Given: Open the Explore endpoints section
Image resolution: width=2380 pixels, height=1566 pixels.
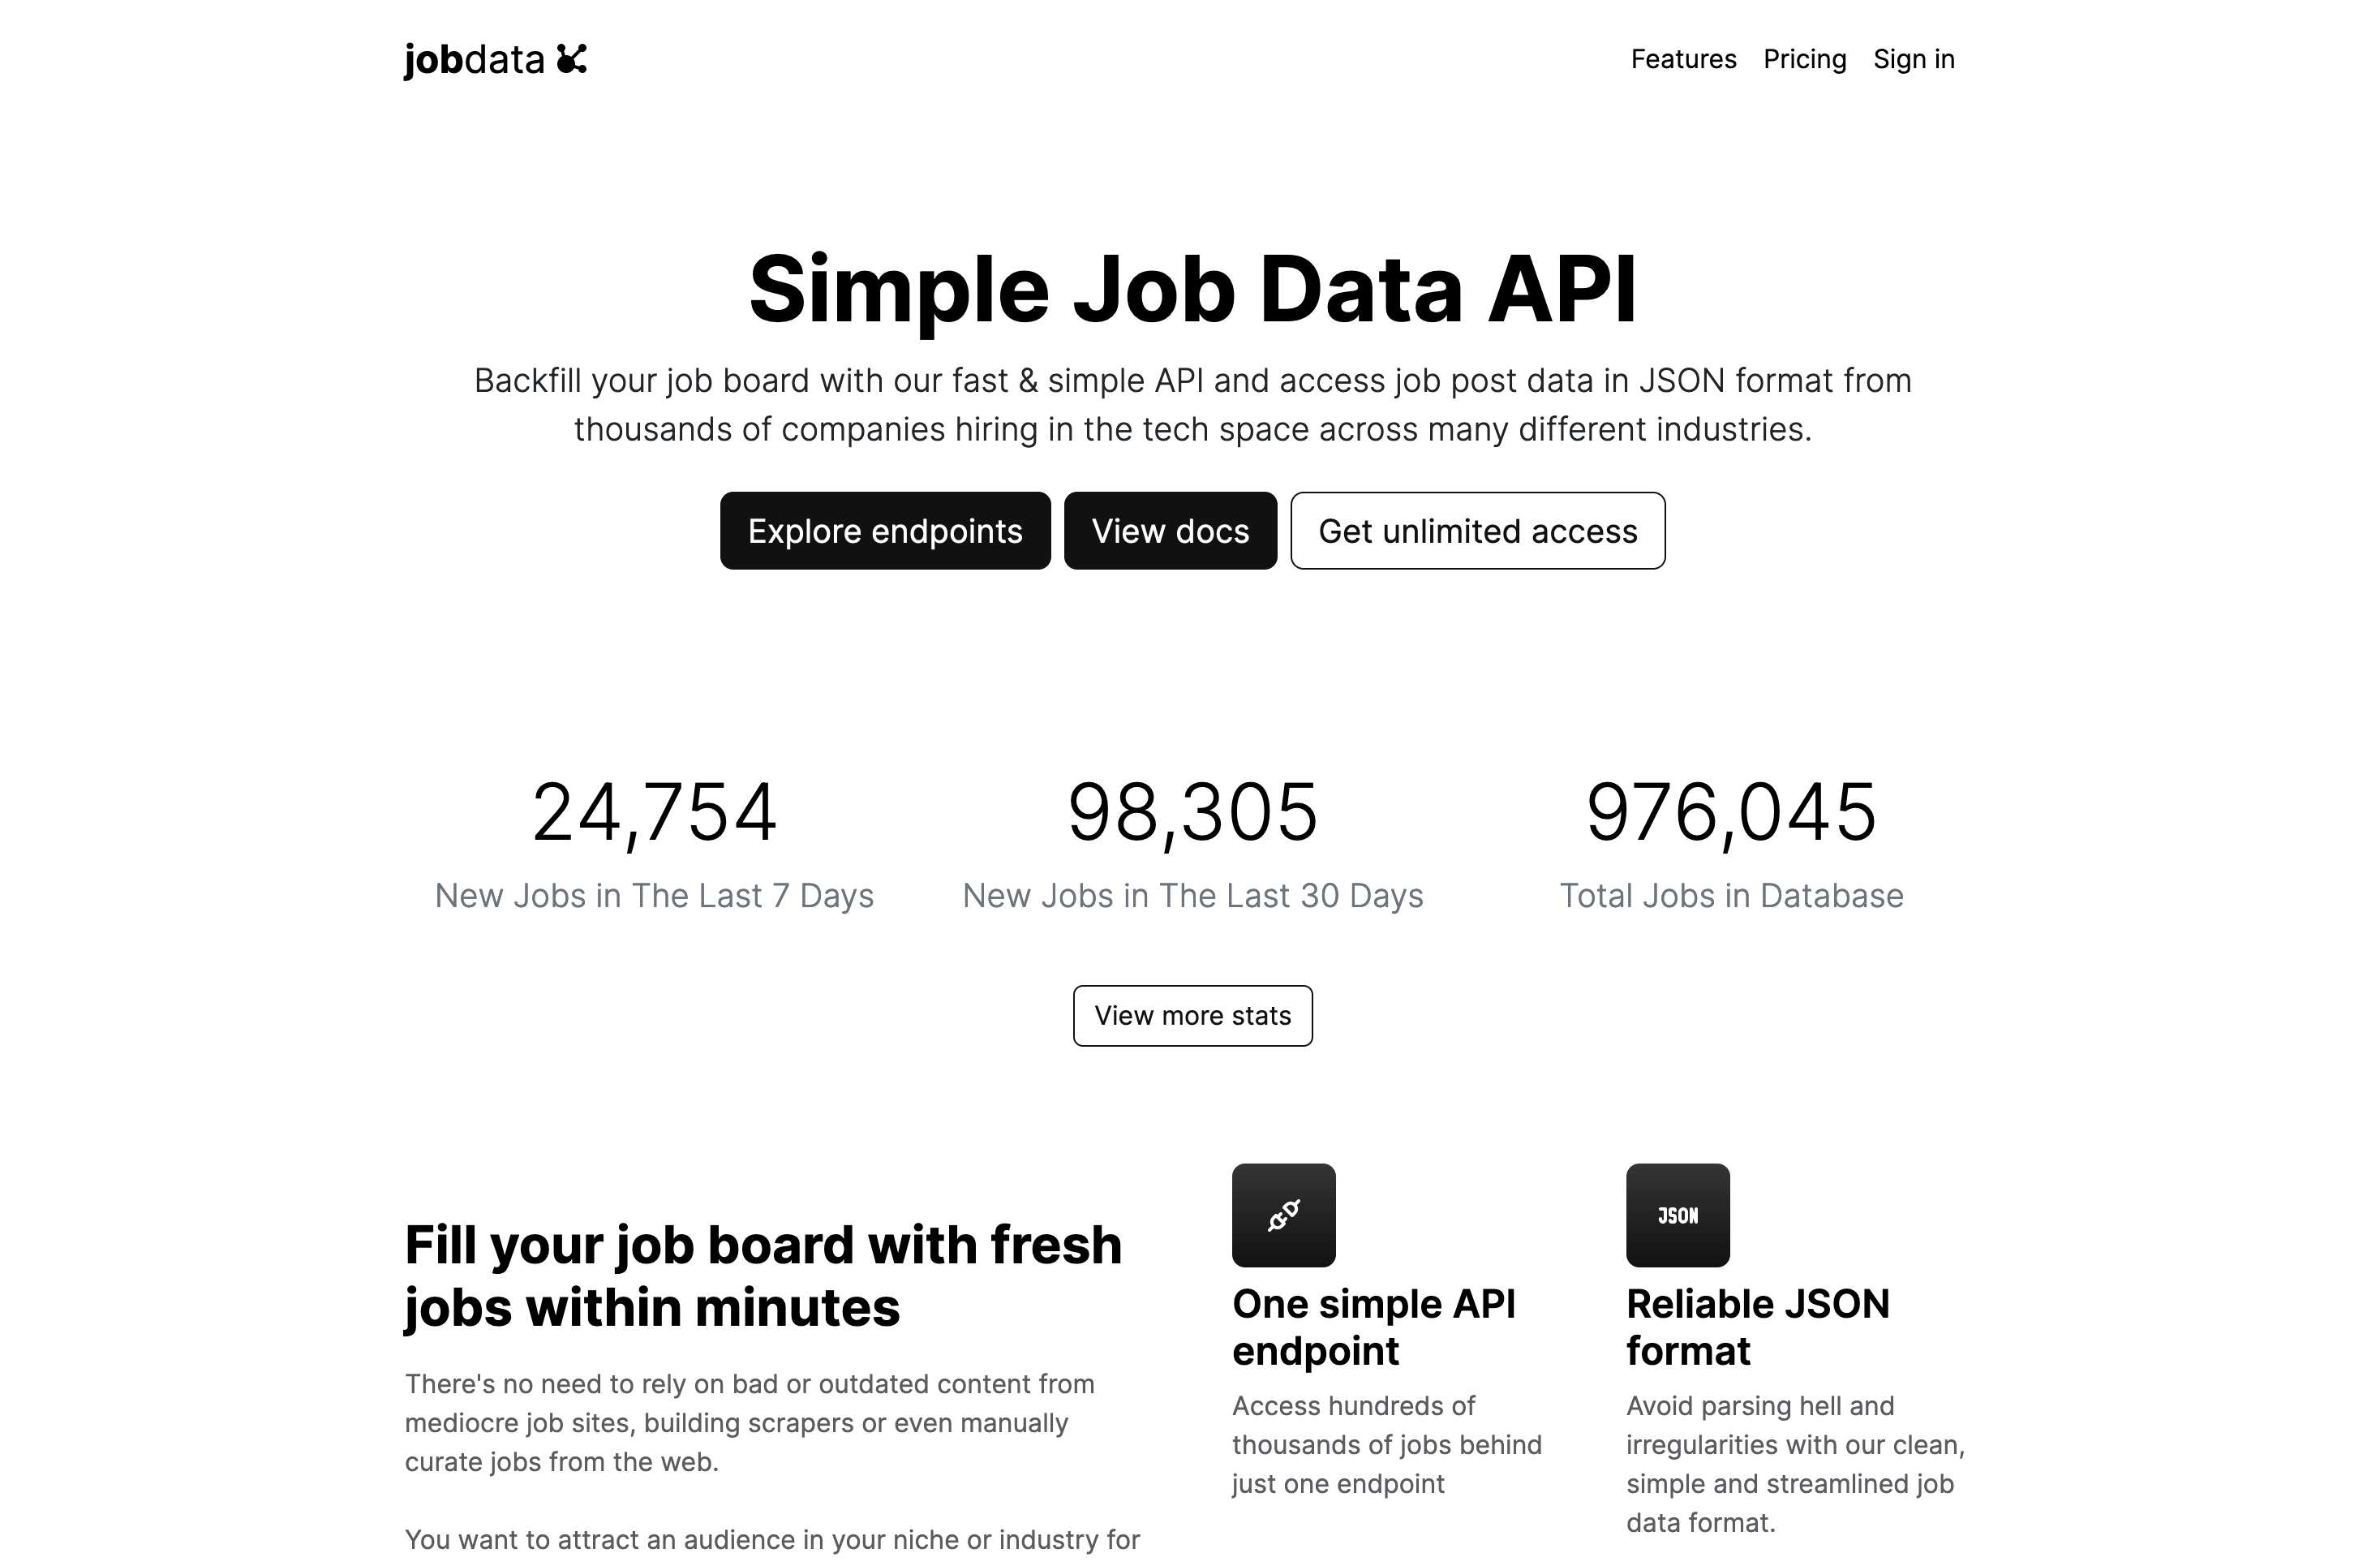Looking at the screenshot, I should 884,530.
